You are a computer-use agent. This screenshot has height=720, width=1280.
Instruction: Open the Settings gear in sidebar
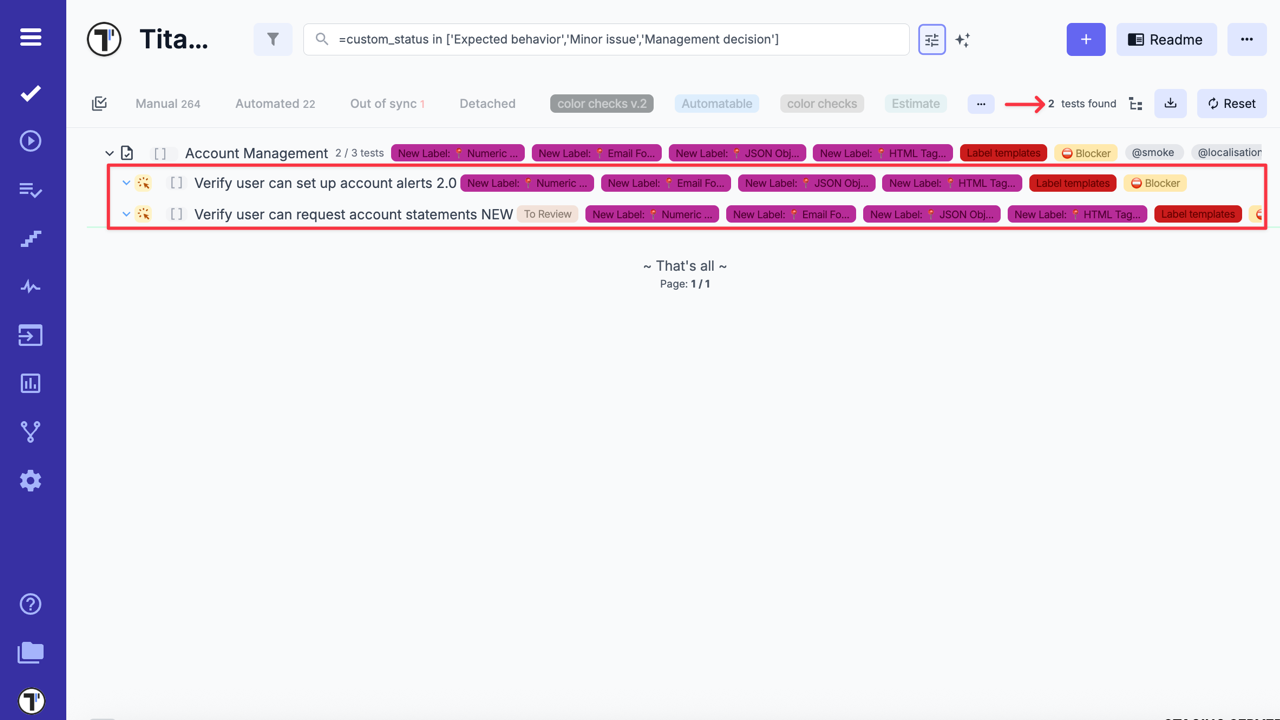[x=31, y=480]
